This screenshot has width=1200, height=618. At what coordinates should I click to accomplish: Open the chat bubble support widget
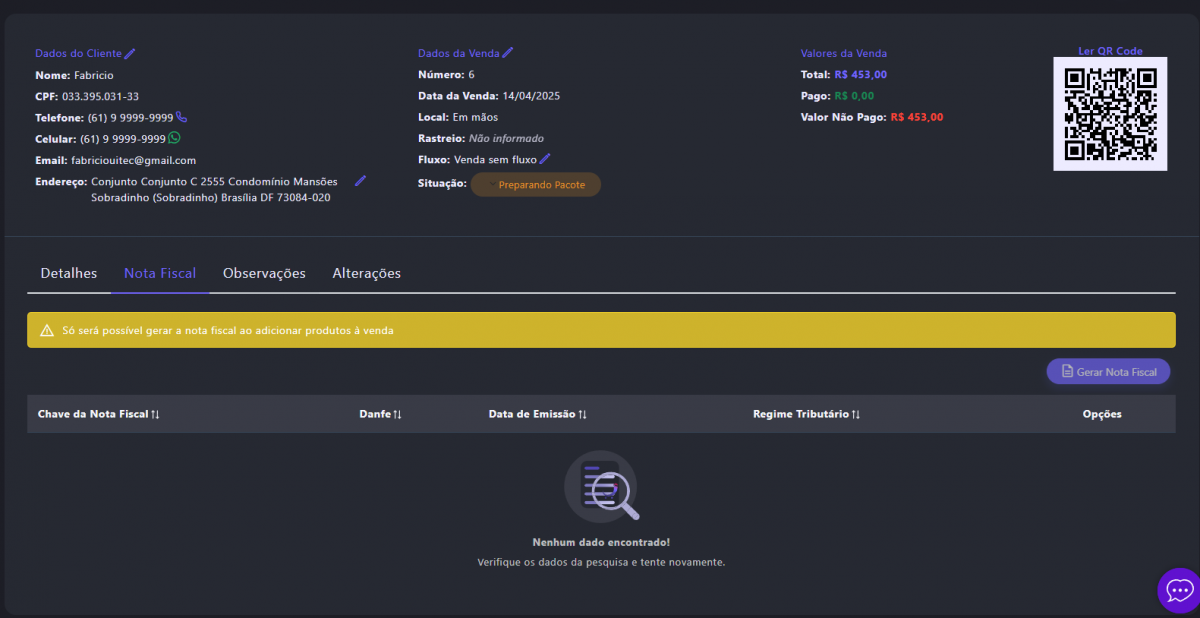pos(1178,590)
